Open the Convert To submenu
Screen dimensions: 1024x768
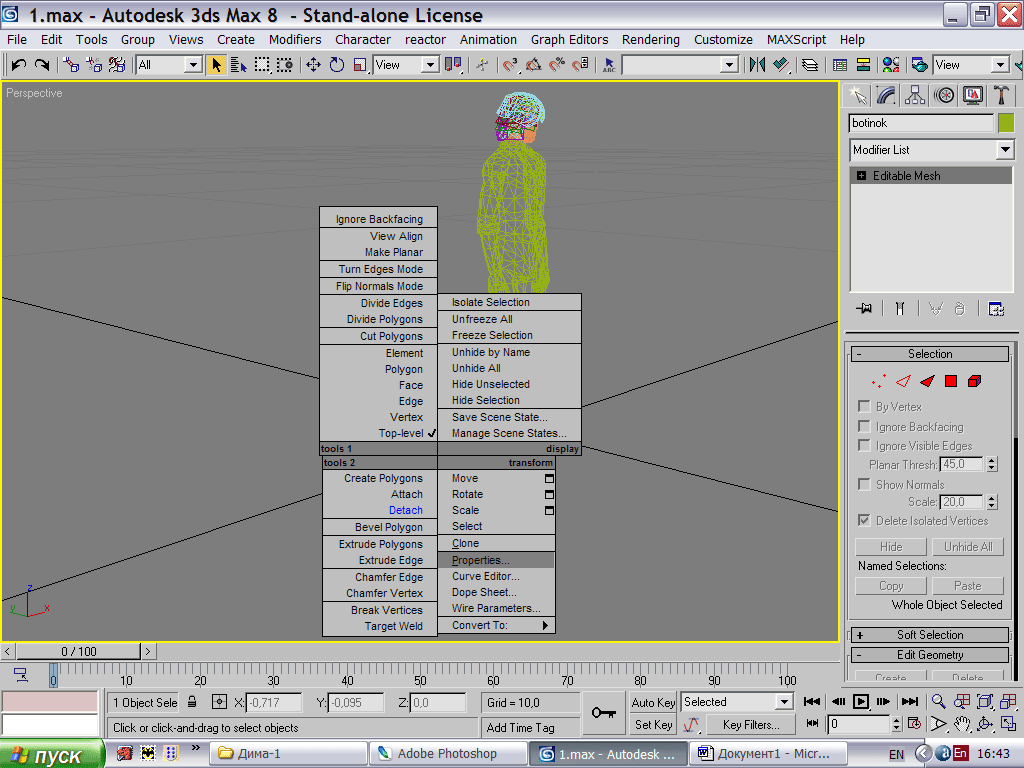point(496,625)
